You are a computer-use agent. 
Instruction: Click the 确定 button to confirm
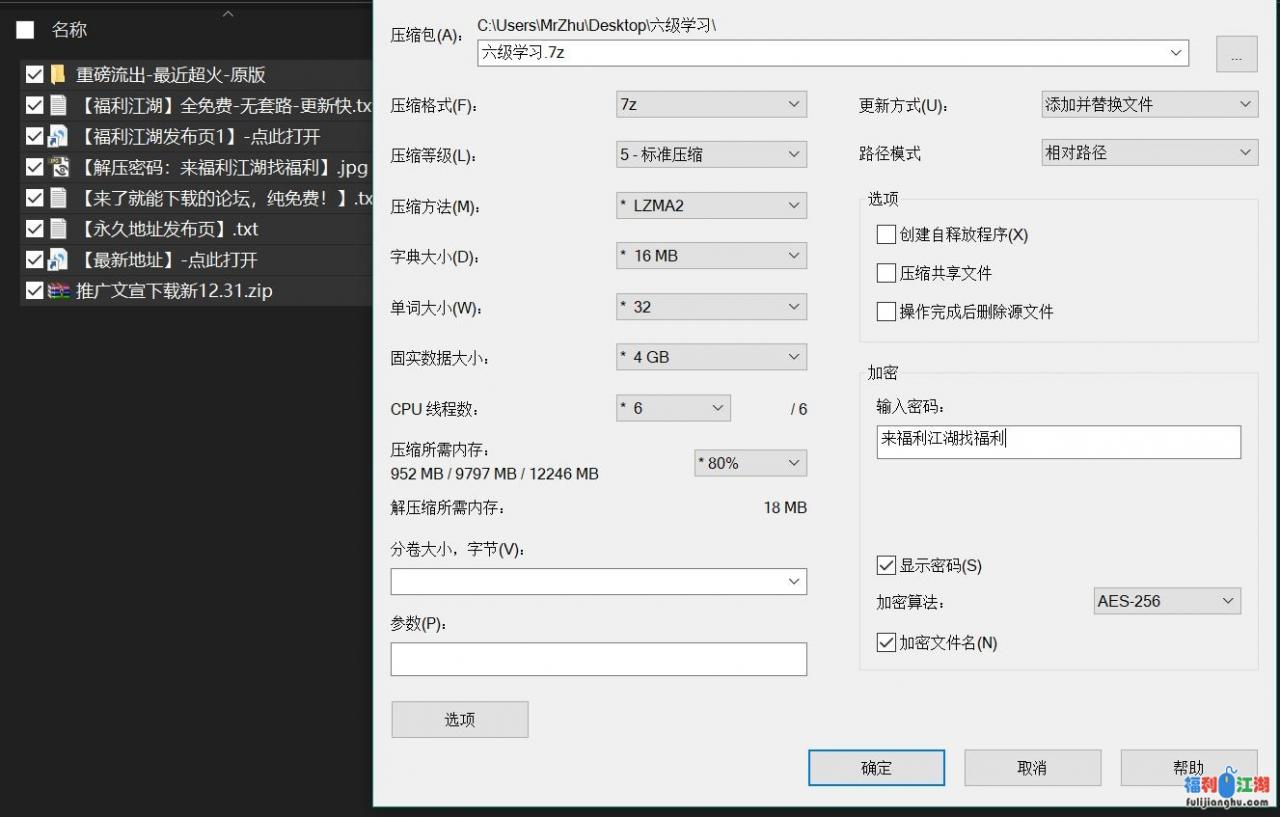coord(876,767)
